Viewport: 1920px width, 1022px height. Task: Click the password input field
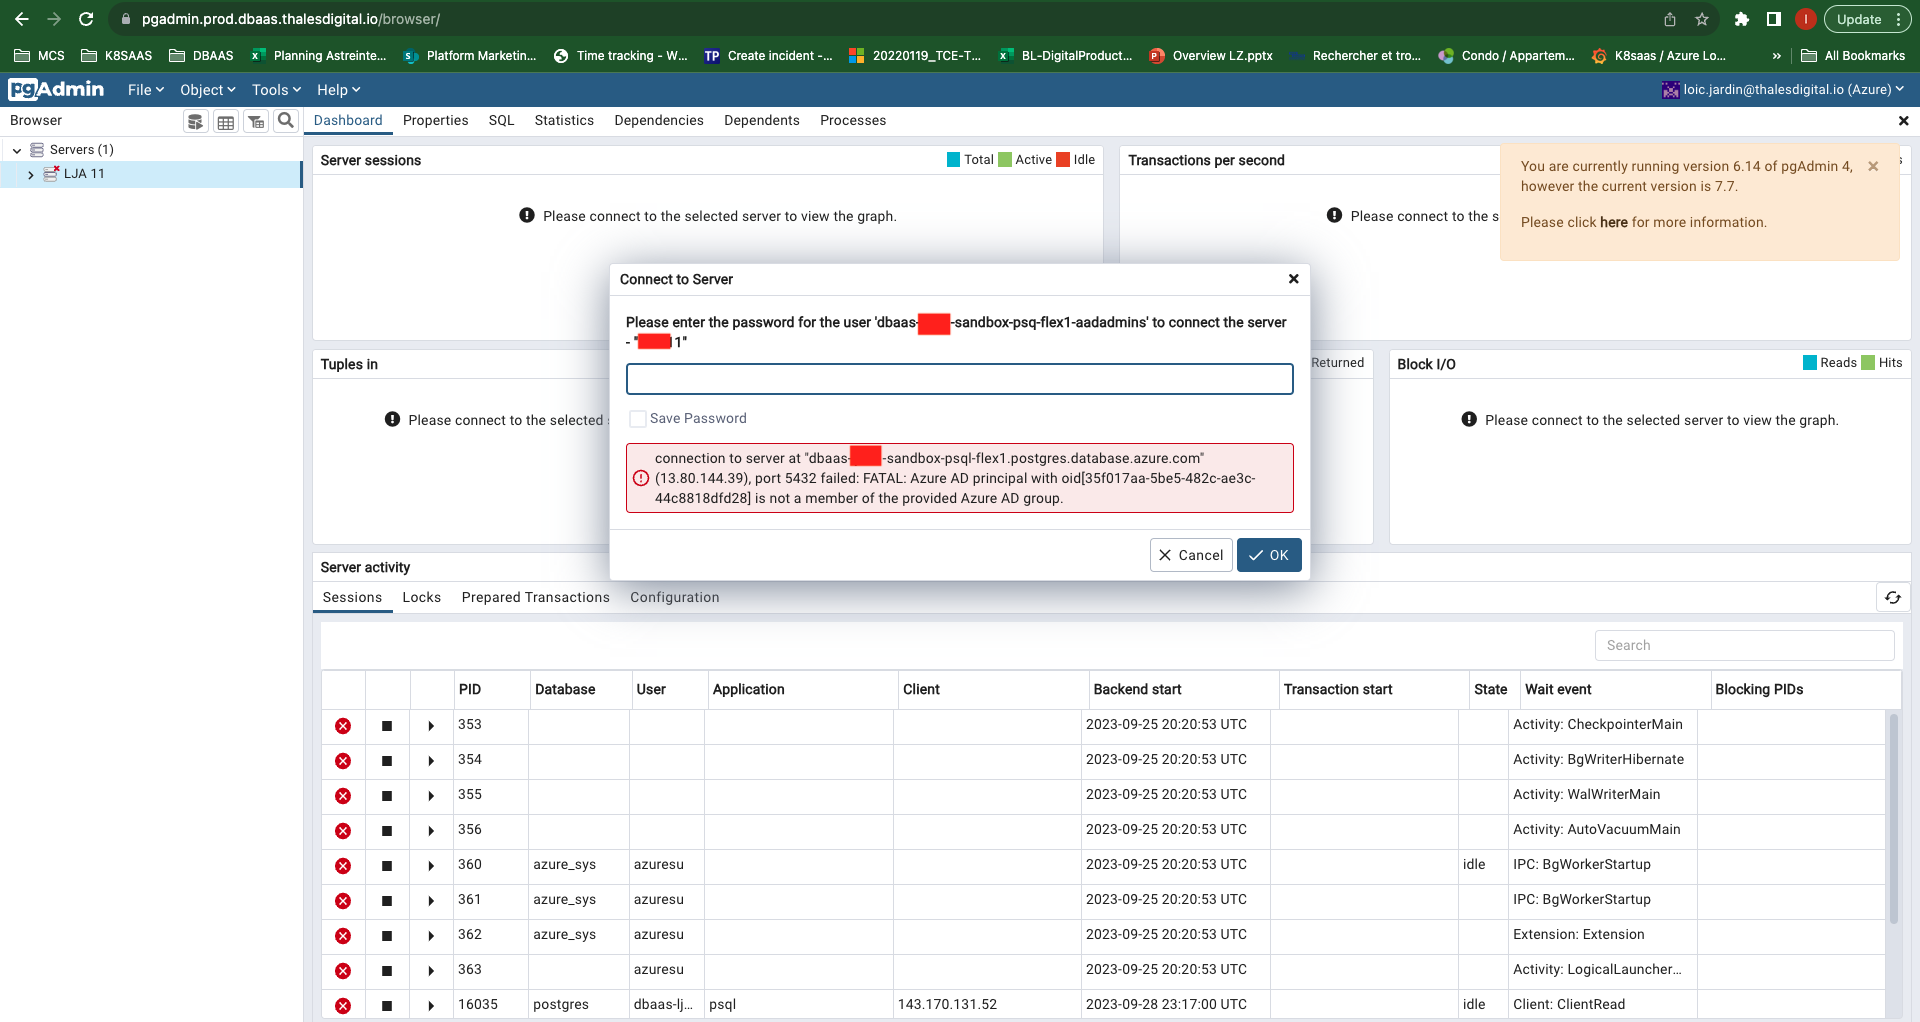[x=959, y=379]
